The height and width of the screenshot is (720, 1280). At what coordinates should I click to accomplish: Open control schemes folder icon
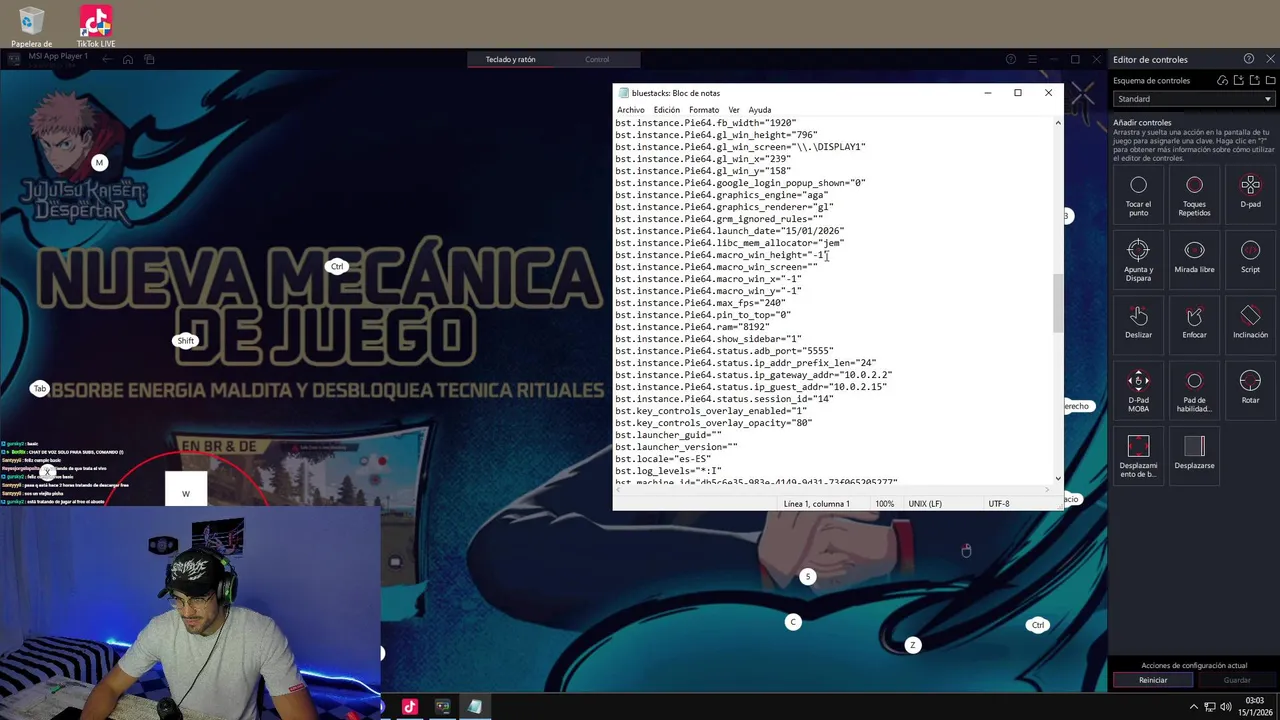tap(1270, 80)
